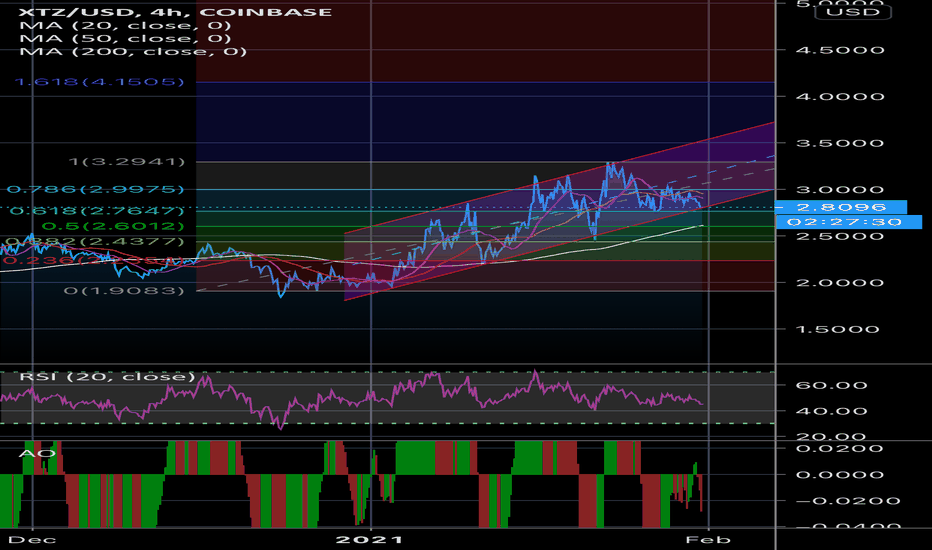Screen dimensions: 932x550
Task: Select the MA (200, close, 0) indicator label
Action: tap(133, 52)
